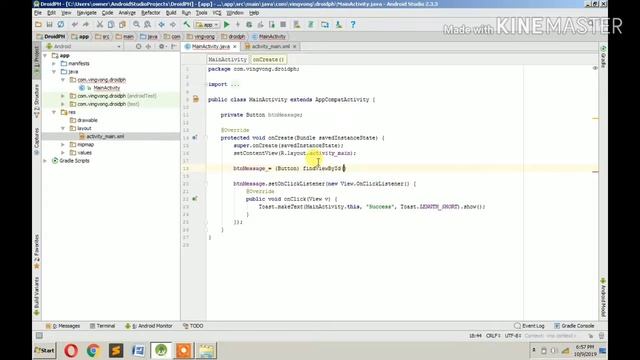
Task: Open the Messages tool window
Action: tap(63, 326)
